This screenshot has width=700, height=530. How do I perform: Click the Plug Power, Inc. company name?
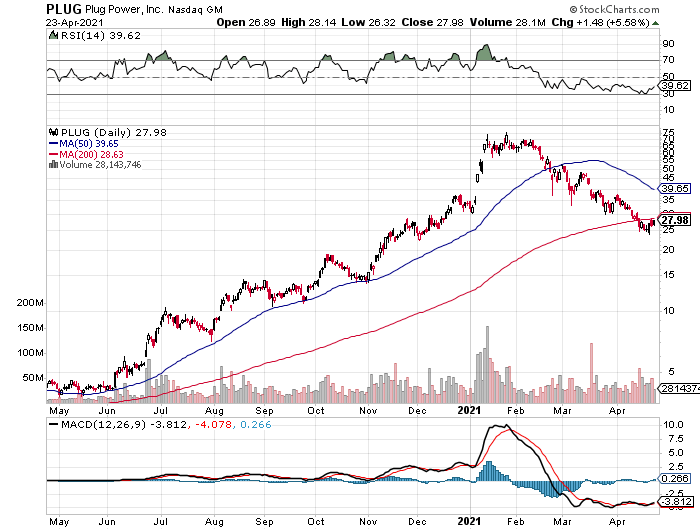tap(125, 9)
